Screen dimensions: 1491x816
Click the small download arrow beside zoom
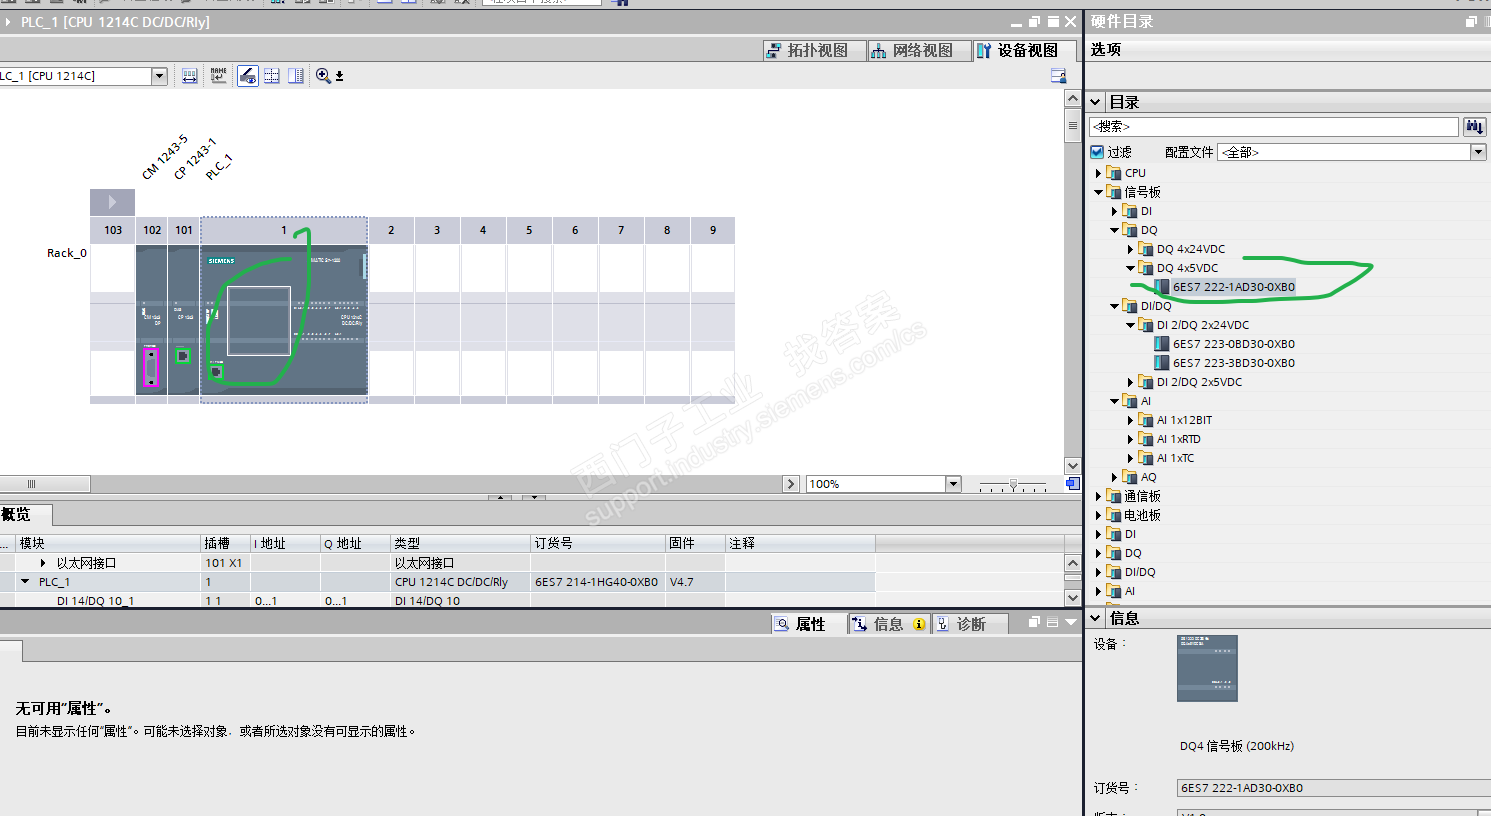point(340,76)
